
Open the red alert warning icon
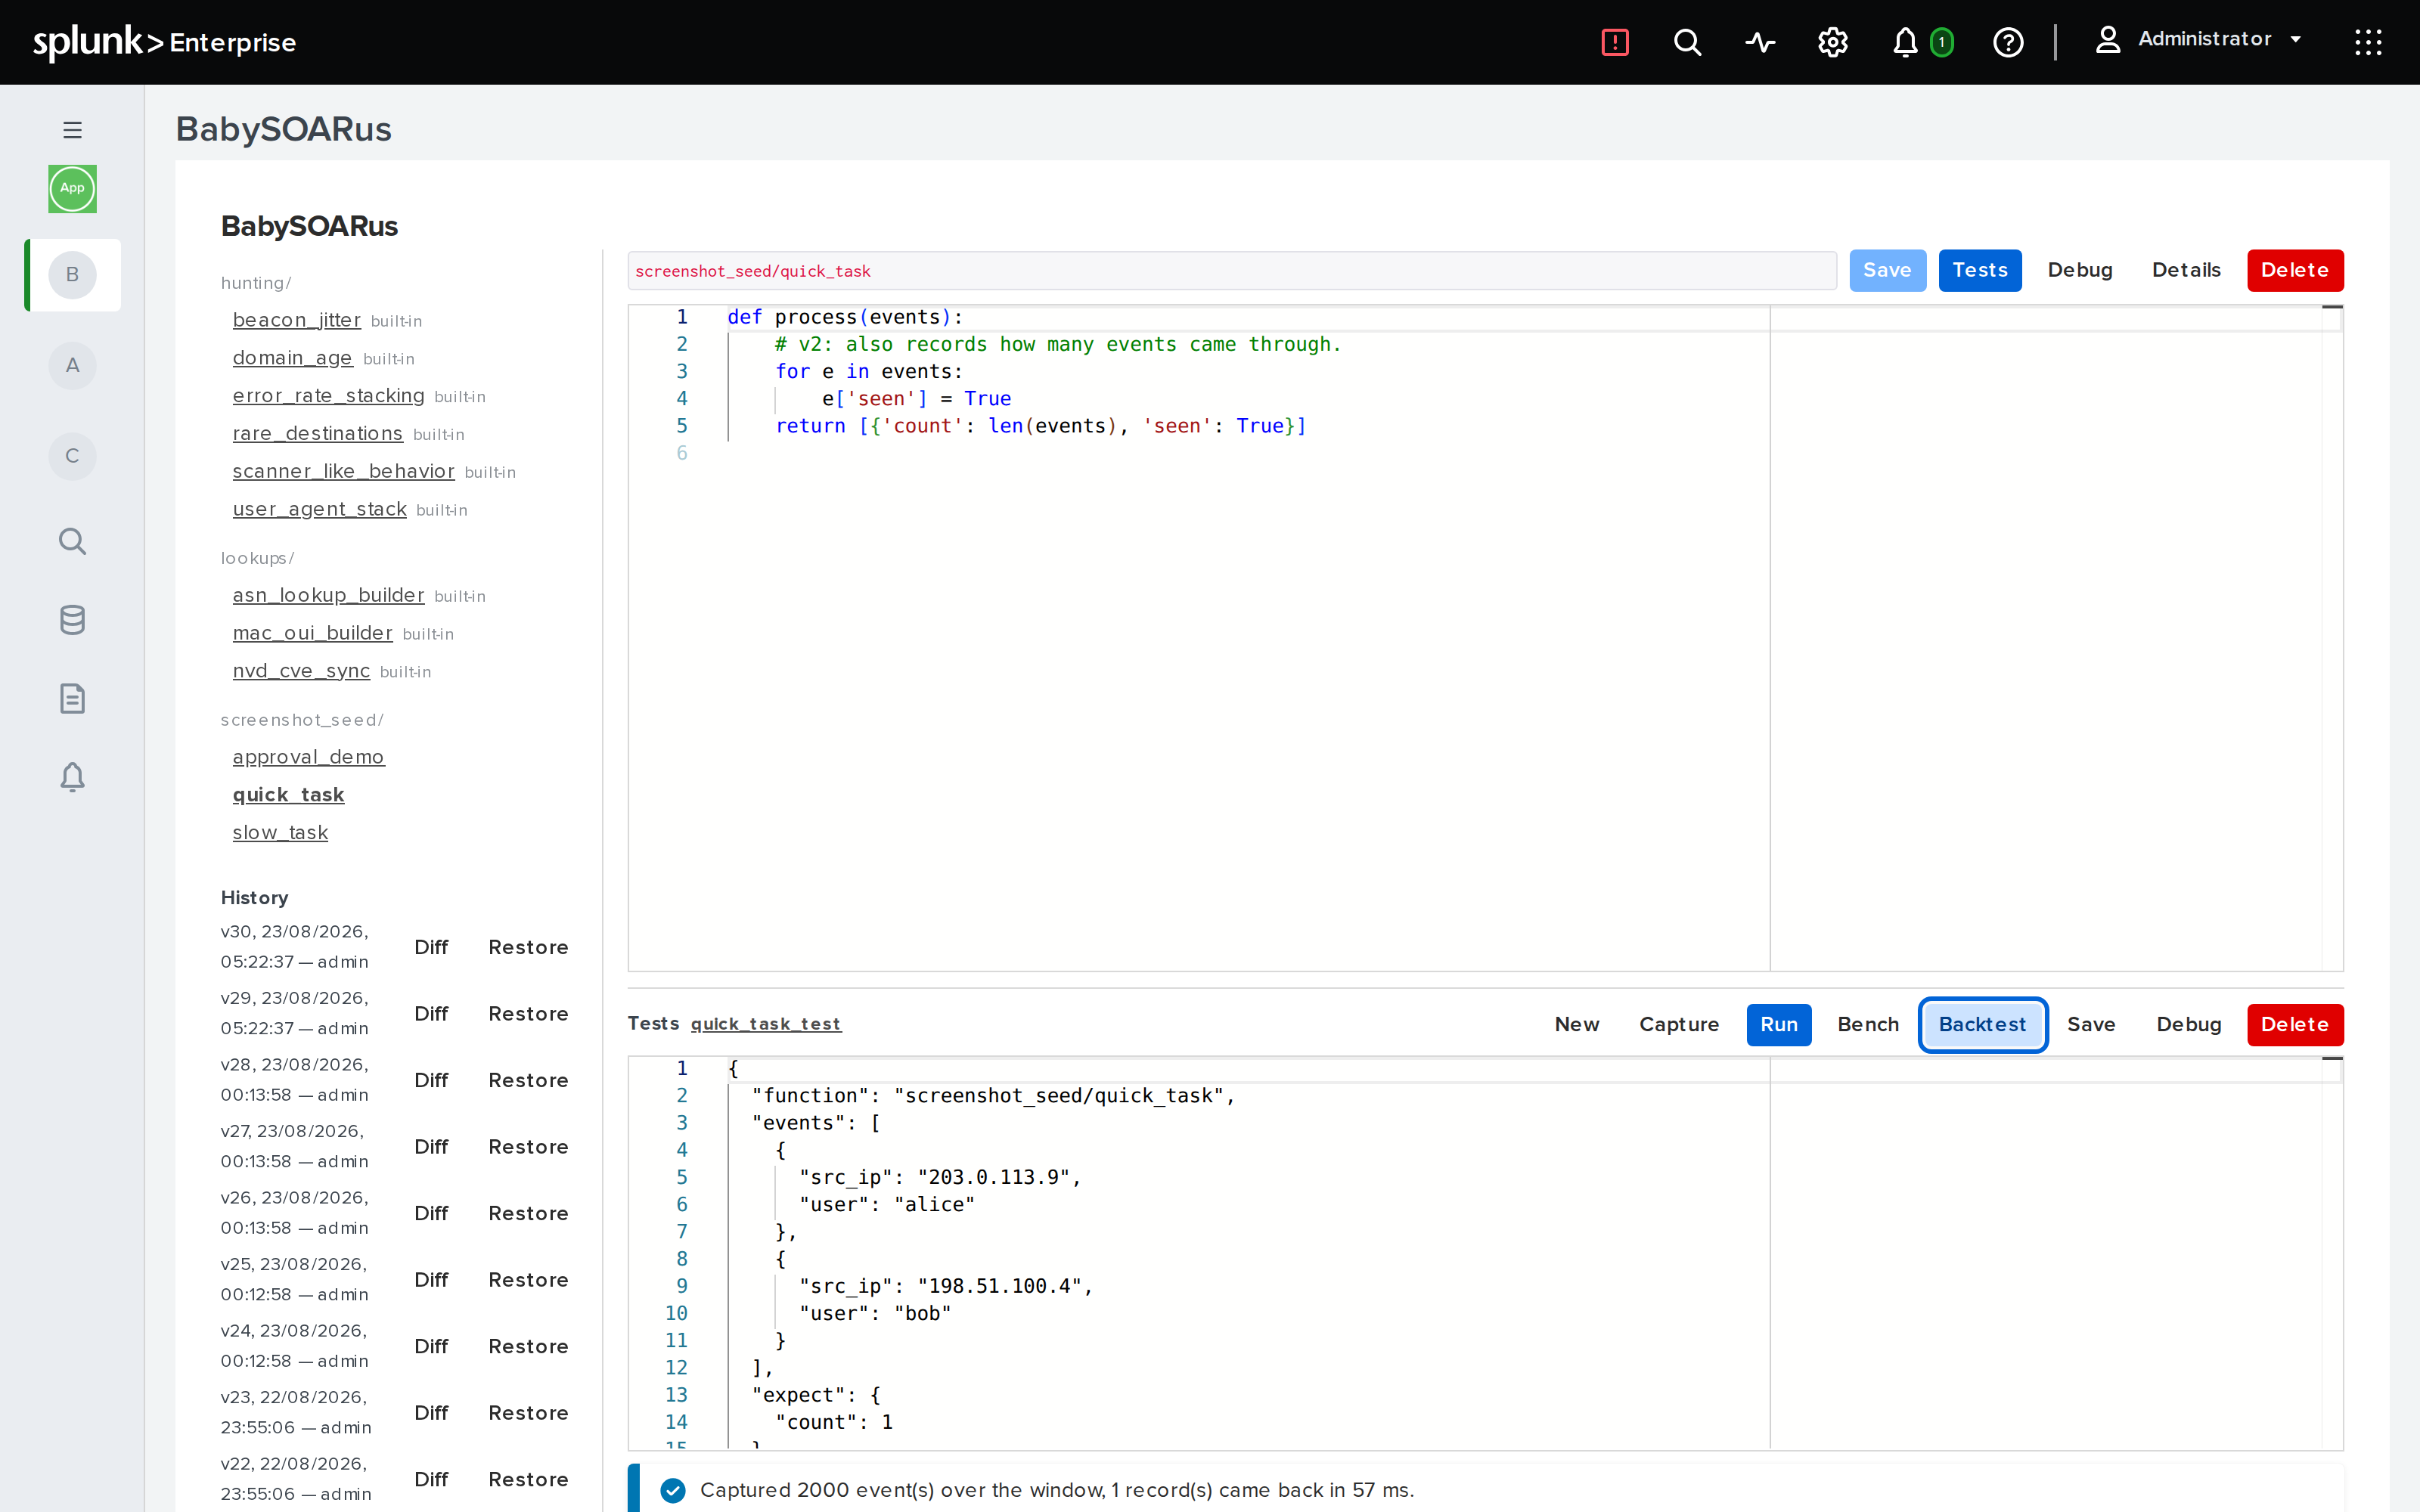(1614, 42)
